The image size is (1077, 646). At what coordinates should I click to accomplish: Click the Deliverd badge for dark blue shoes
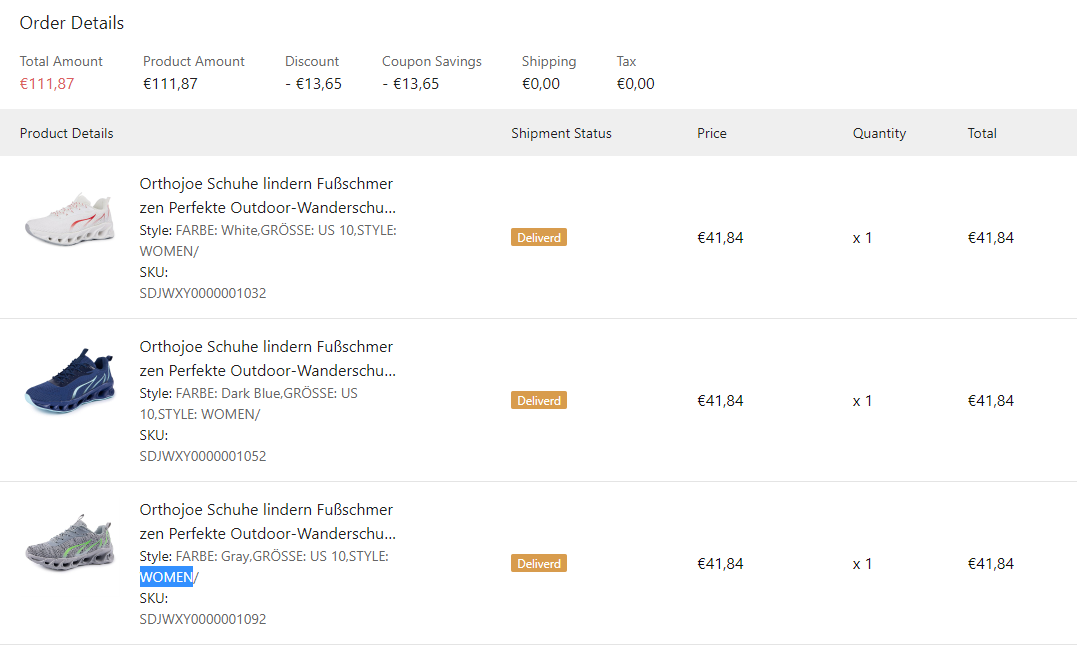pyautogui.click(x=539, y=401)
